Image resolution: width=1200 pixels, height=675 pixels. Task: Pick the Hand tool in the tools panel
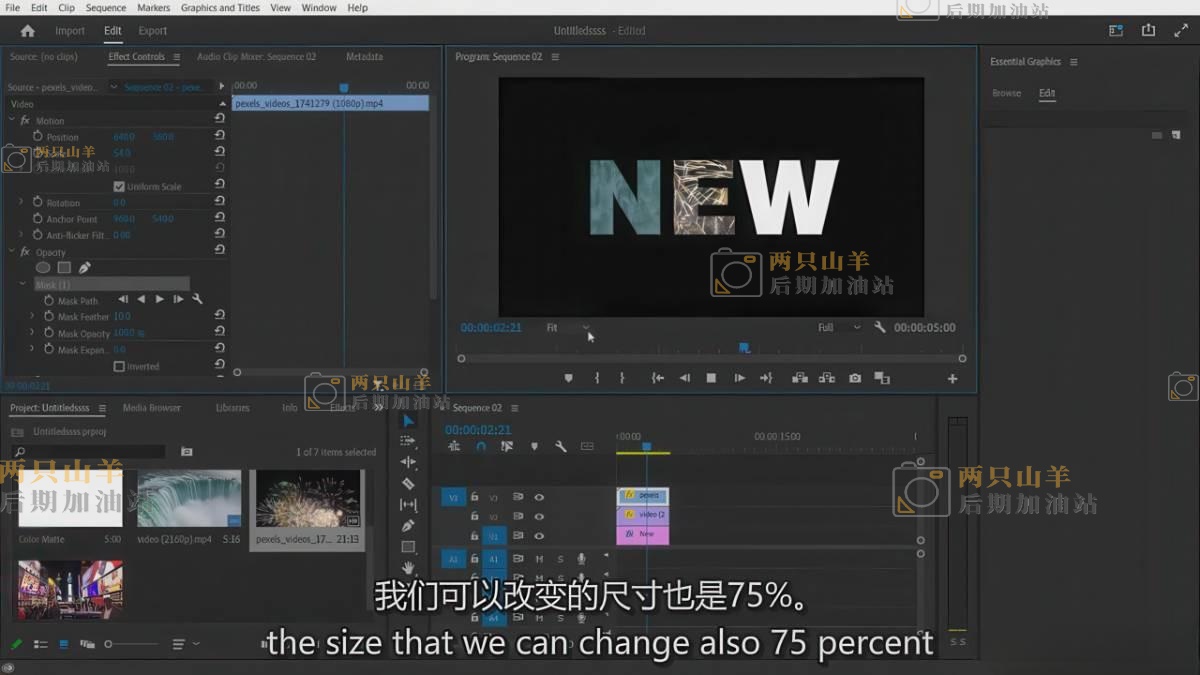[x=408, y=568]
